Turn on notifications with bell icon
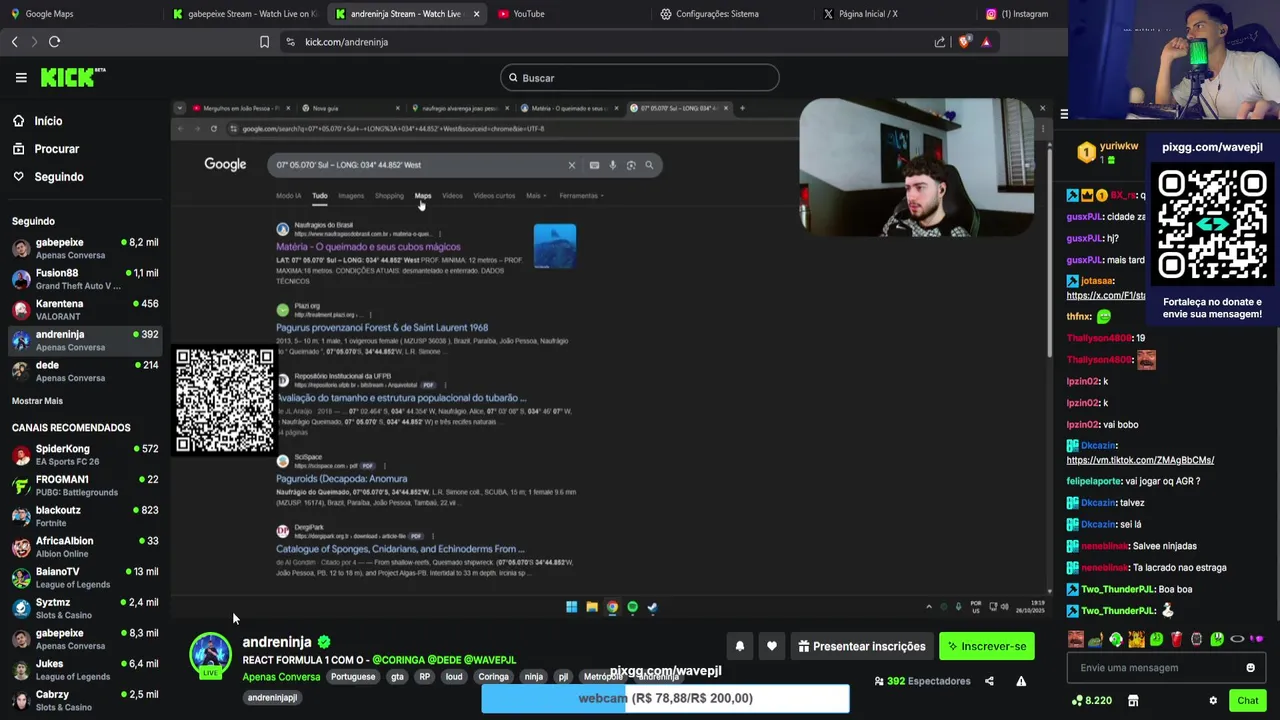The width and height of the screenshot is (1280, 720). [740, 646]
